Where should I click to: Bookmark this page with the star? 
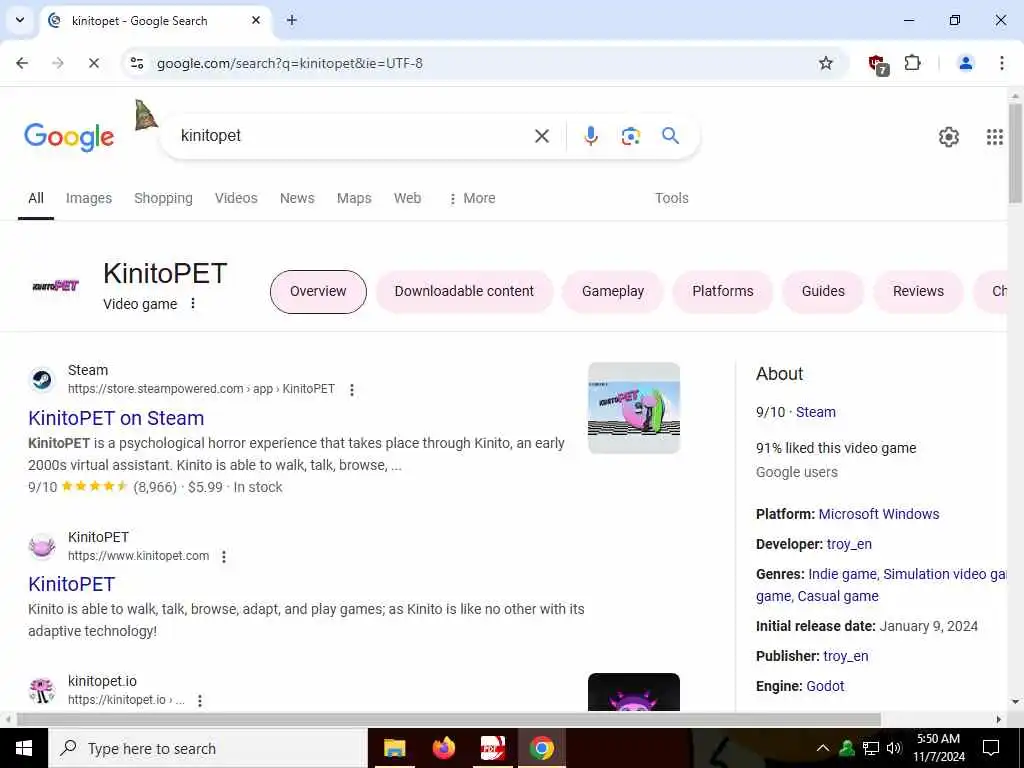(825, 63)
